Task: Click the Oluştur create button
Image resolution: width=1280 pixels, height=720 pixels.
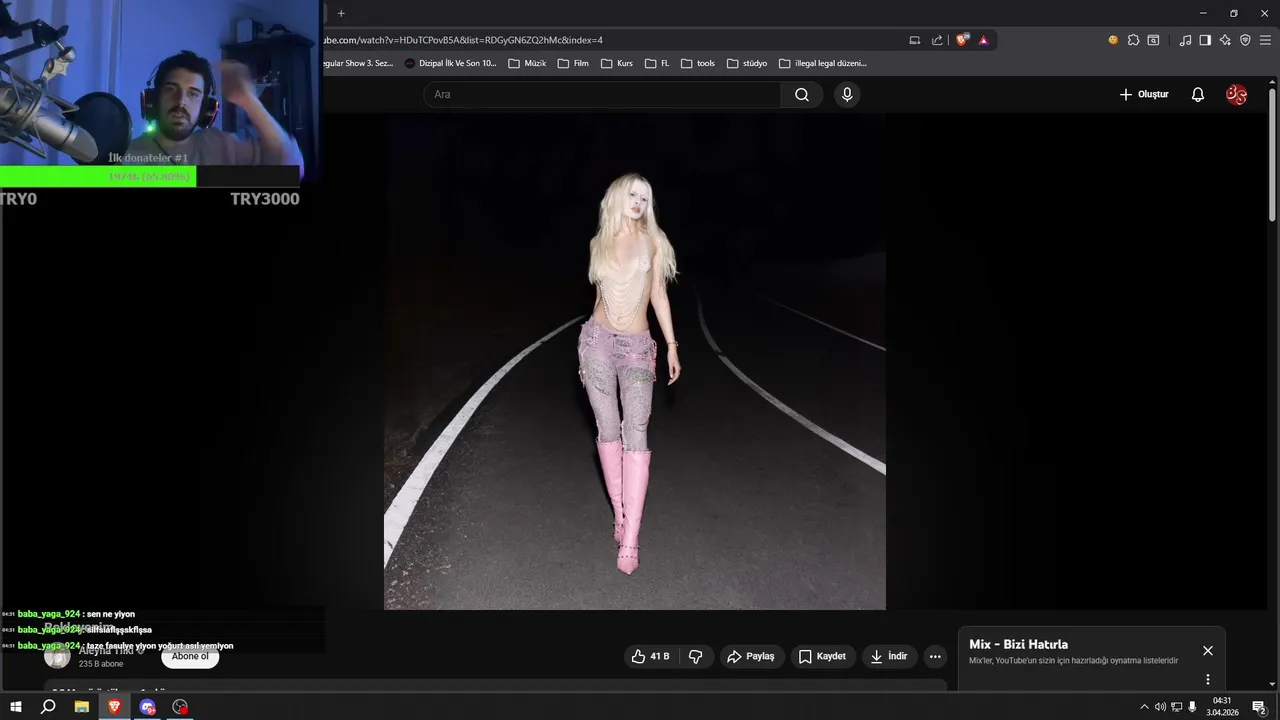Action: pyautogui.click(x=1143, y=95)
